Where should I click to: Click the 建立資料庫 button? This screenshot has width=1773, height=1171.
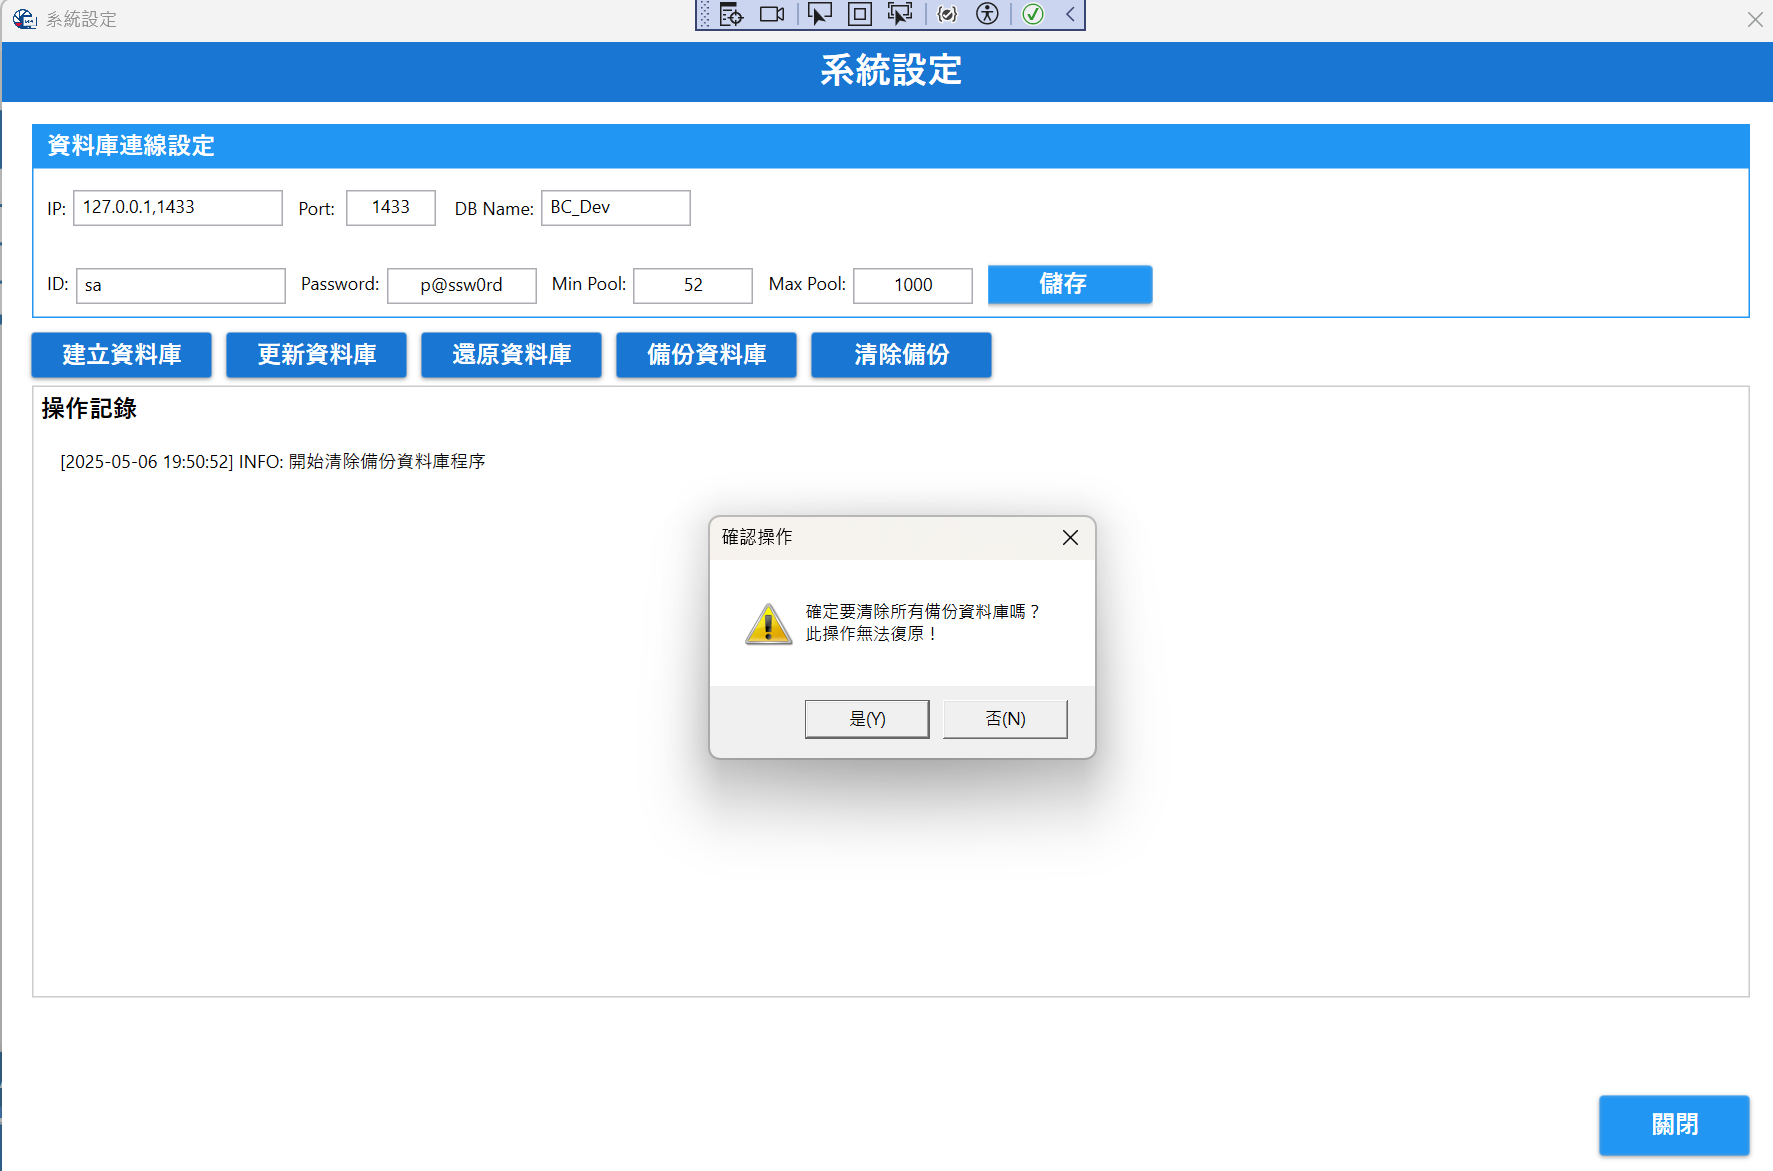(121, 355)
